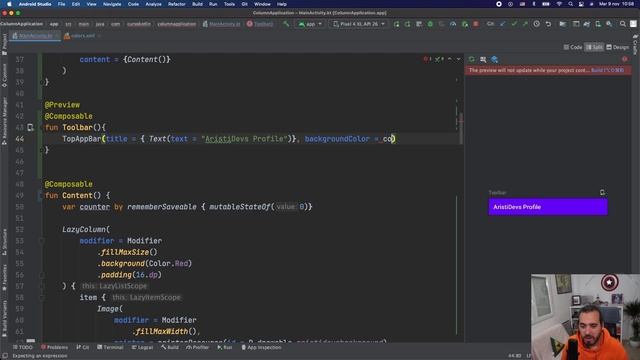This screenshot has height=360, width=640.
Task: Click the Git update project arrow icon
Action: tap(502, 24)
